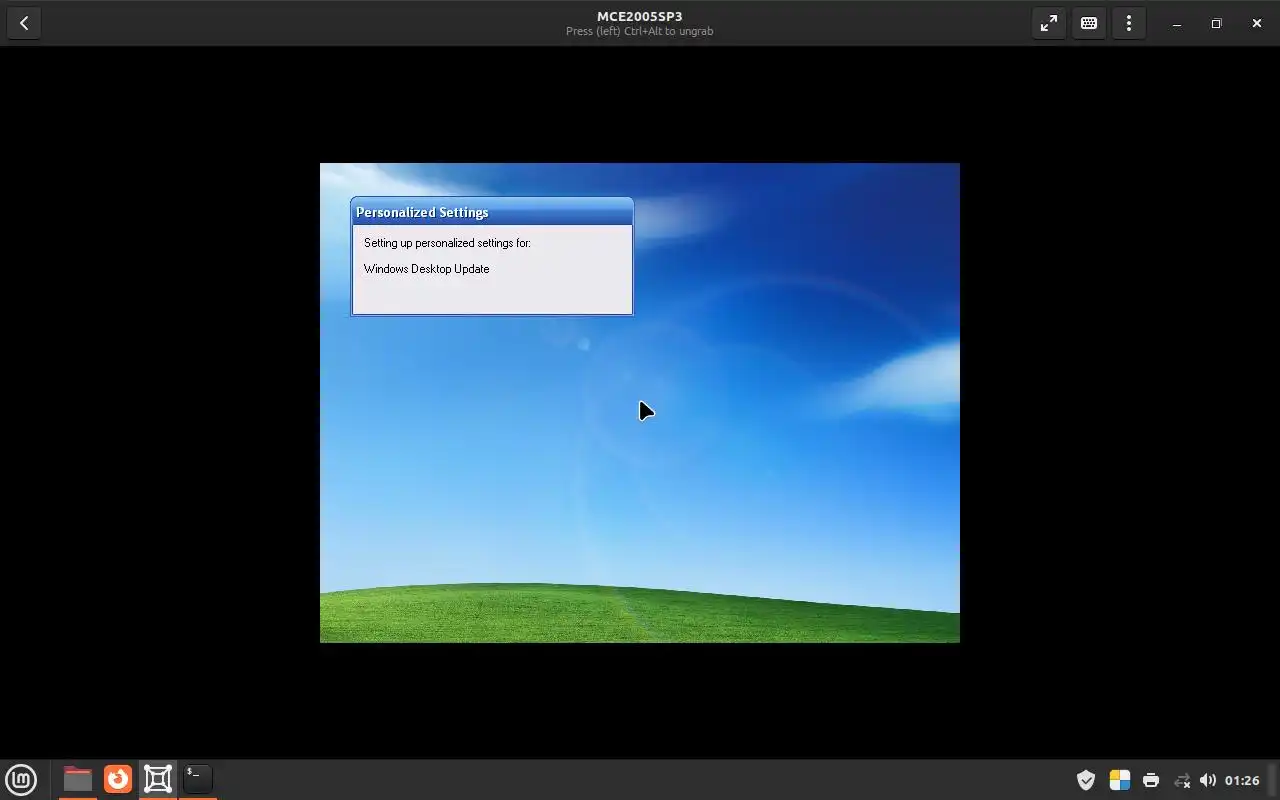Screen dimensions: 1280x800
Task: Click the Personalized Settings dialog title bar
Action: [492, 212]
